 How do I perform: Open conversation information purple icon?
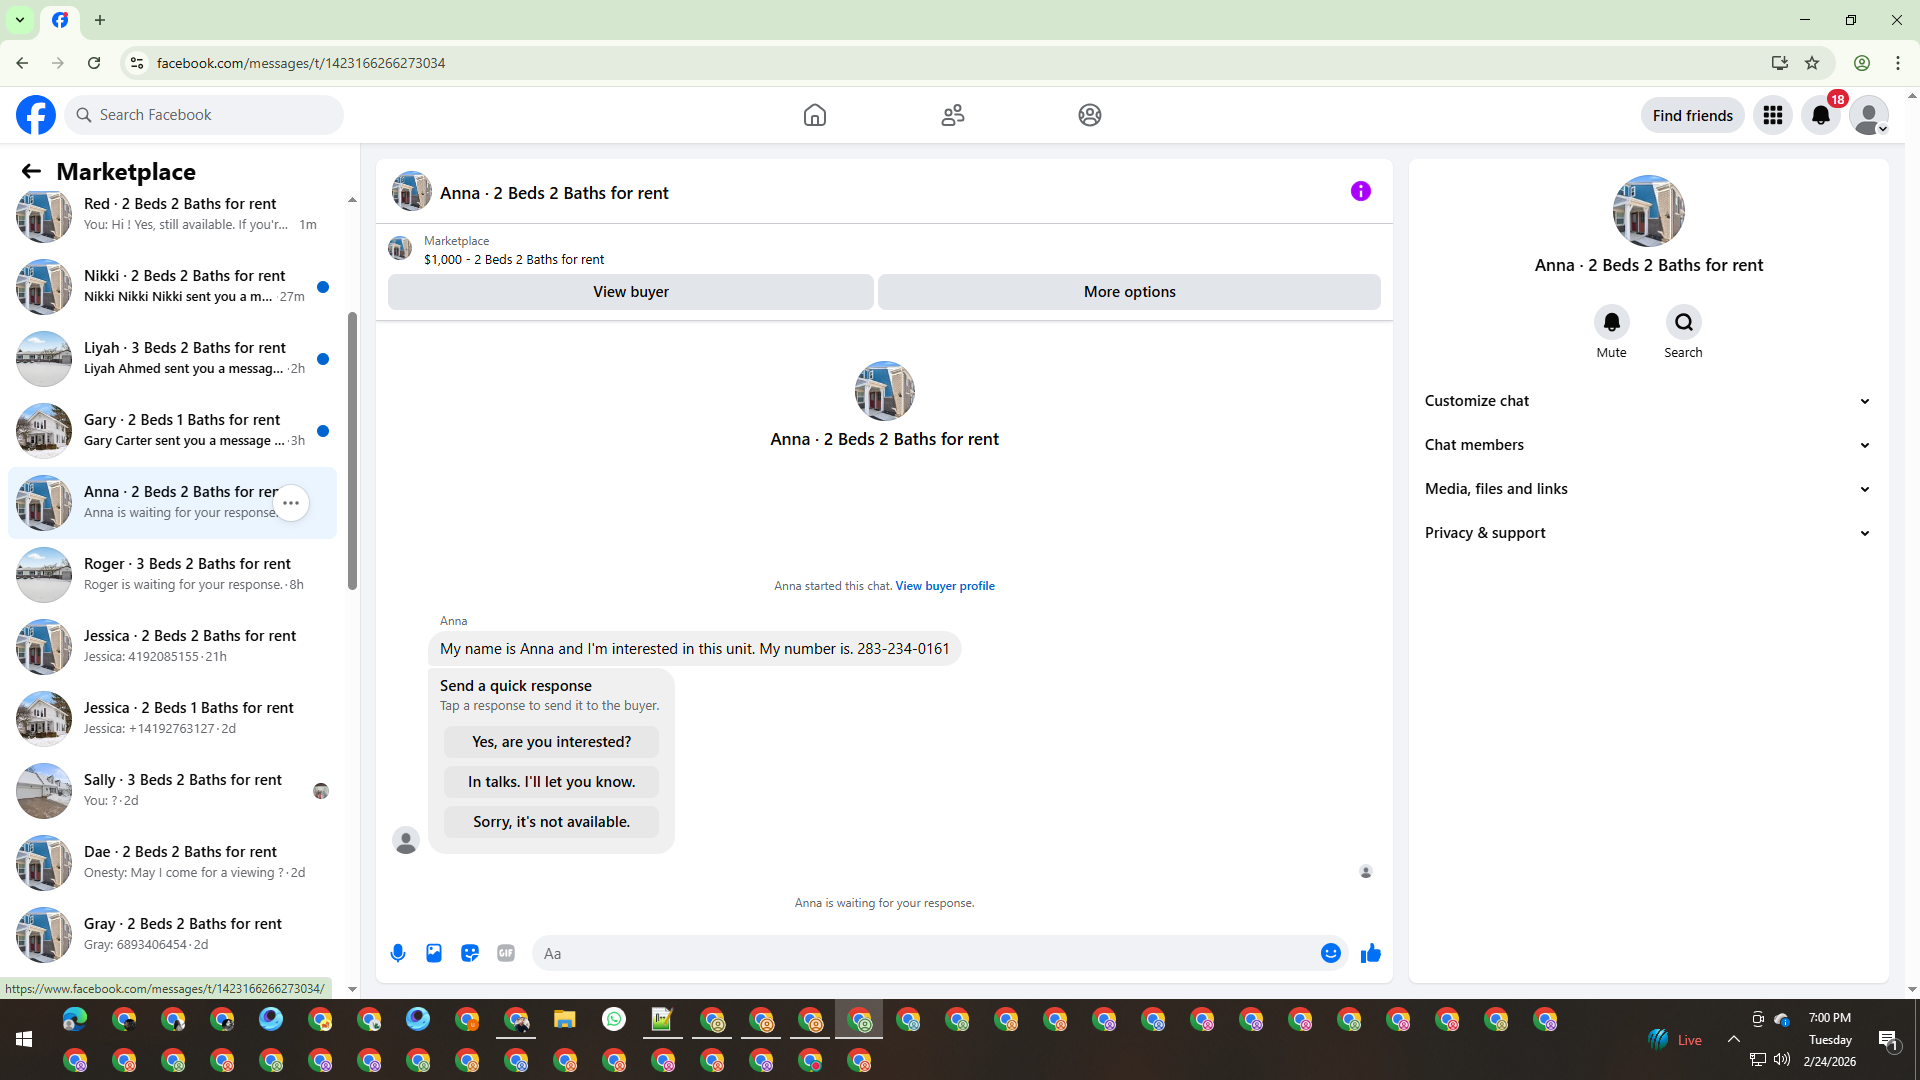point(1360,191)
